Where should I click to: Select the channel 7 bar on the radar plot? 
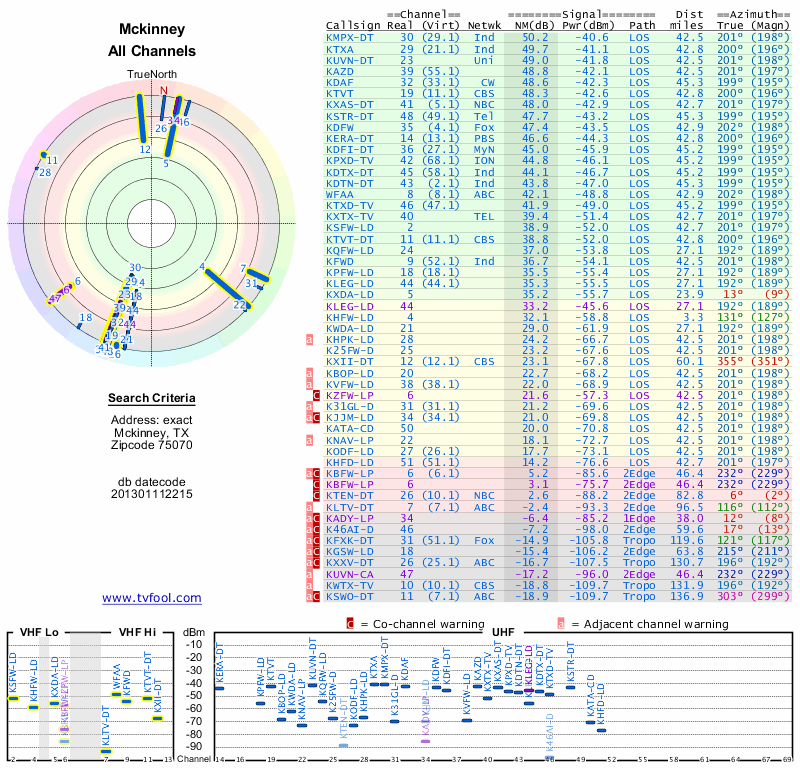click(x=258, y=273)
